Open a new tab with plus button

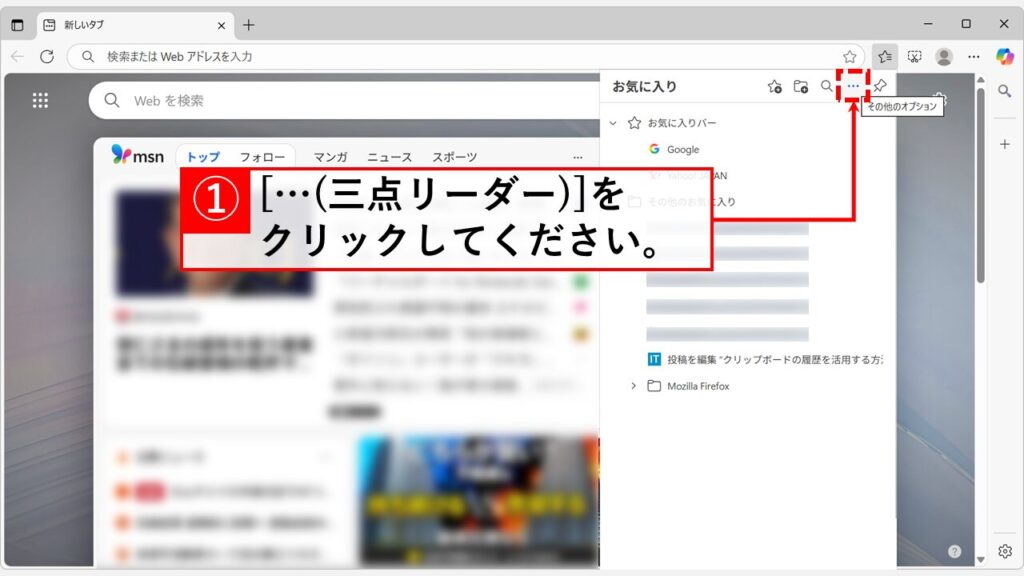tap(249, 25)
